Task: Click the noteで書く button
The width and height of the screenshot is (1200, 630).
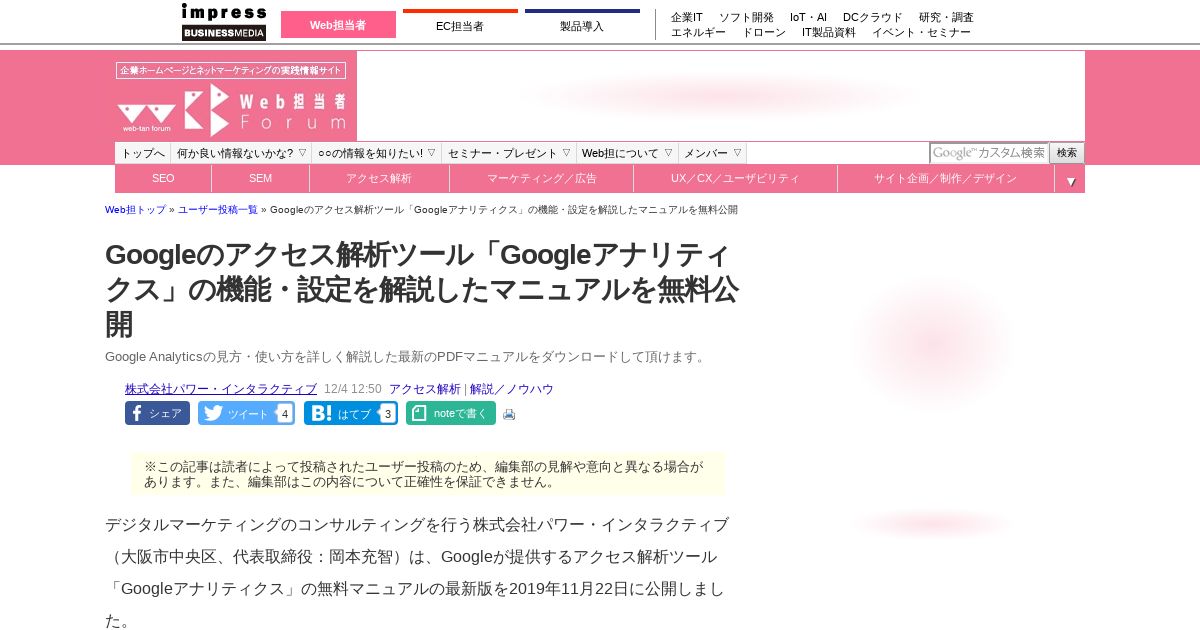Action: tap(451, 413)
